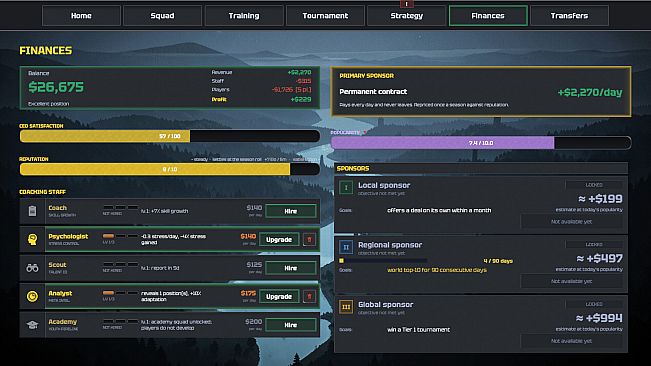Viewport: 651px width, 366px height.
Task: Click the Coach level indicator pips
Action: tap(120, 207)
